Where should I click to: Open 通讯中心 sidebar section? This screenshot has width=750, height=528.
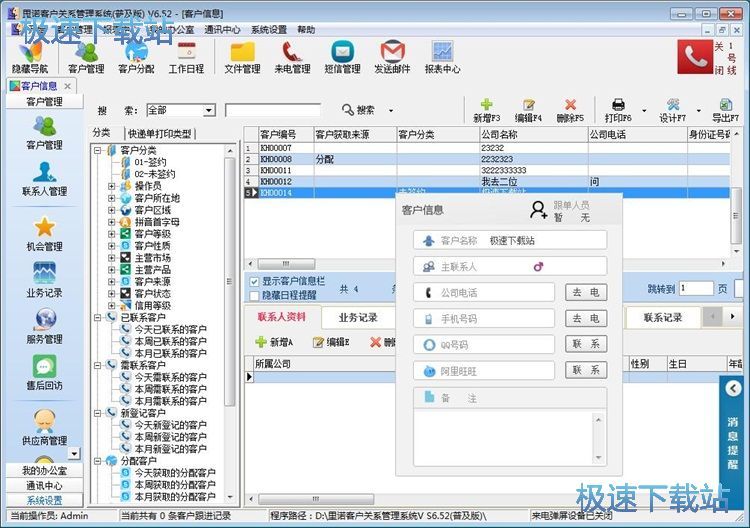tap(44, 485)
